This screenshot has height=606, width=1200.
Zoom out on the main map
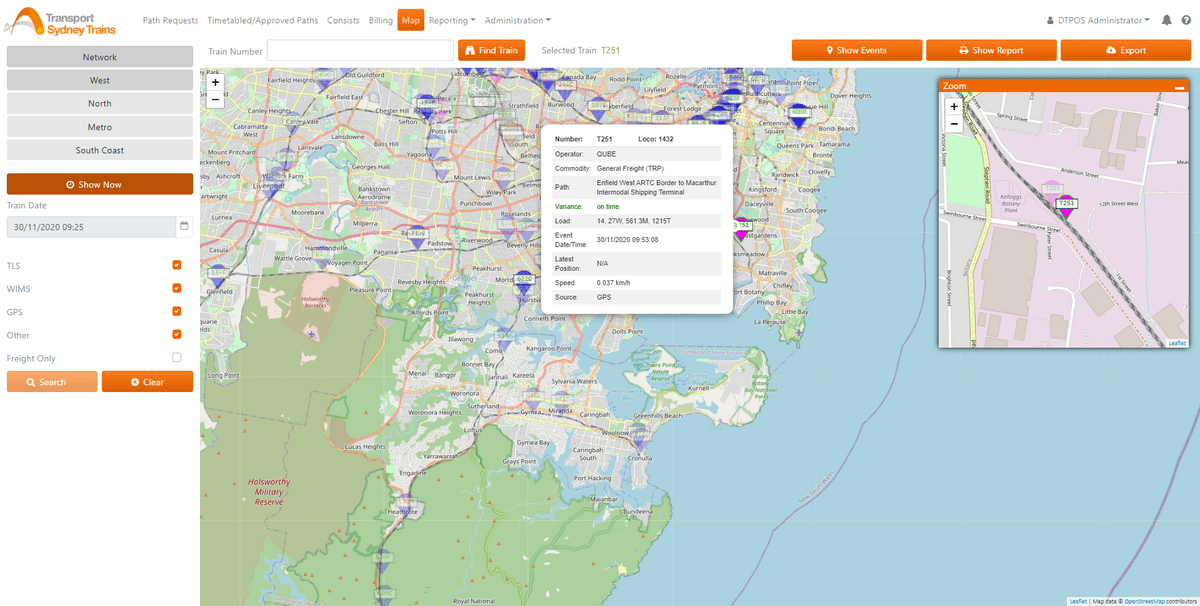215,99
